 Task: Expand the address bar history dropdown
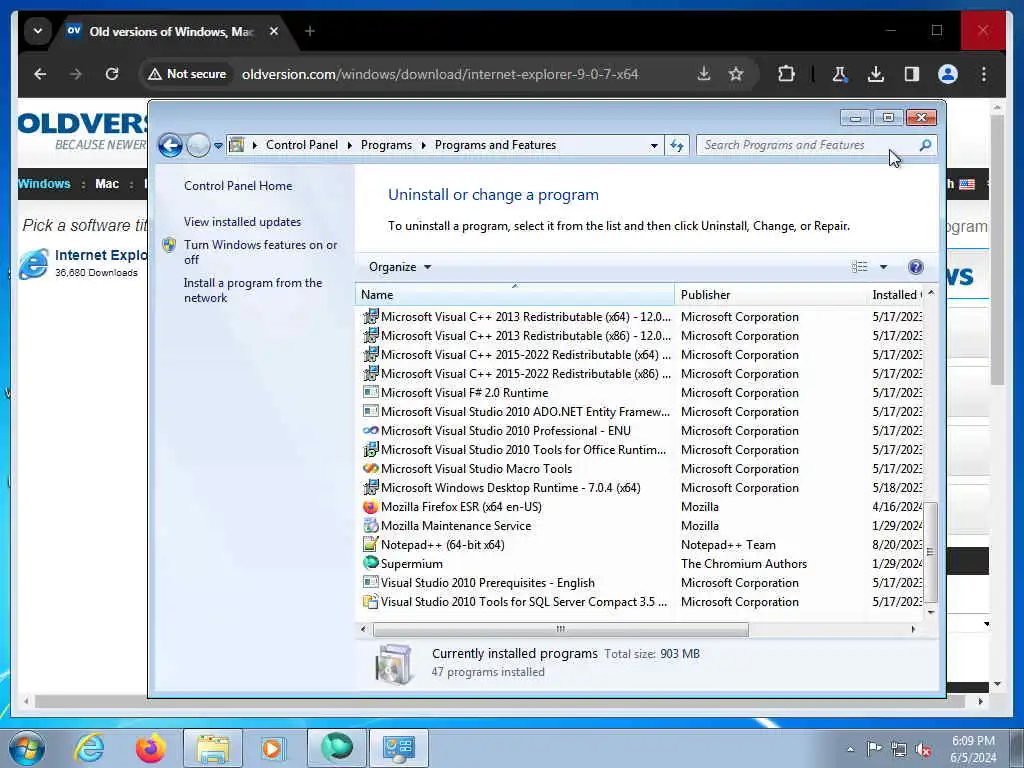[x=654, y=146]
